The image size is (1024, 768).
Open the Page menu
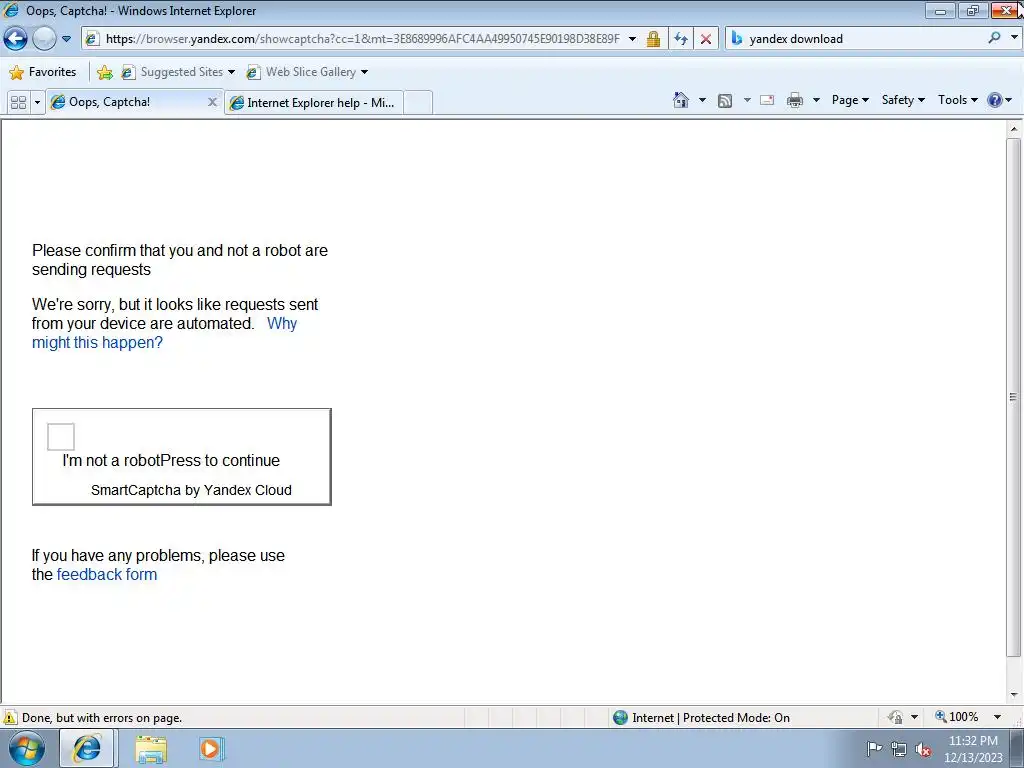(x=850, y=100)
